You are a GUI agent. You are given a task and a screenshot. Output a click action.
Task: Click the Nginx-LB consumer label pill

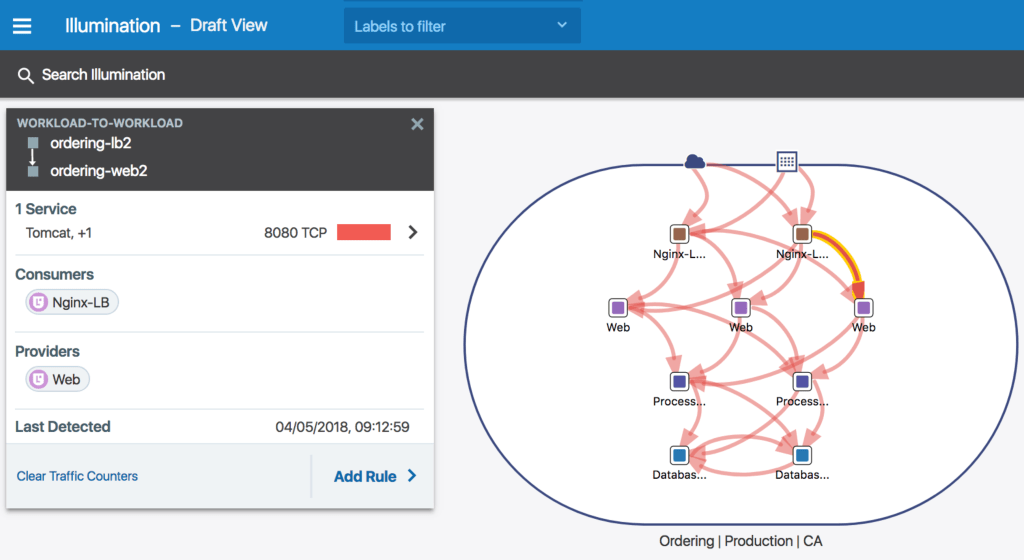pos(72,302)
